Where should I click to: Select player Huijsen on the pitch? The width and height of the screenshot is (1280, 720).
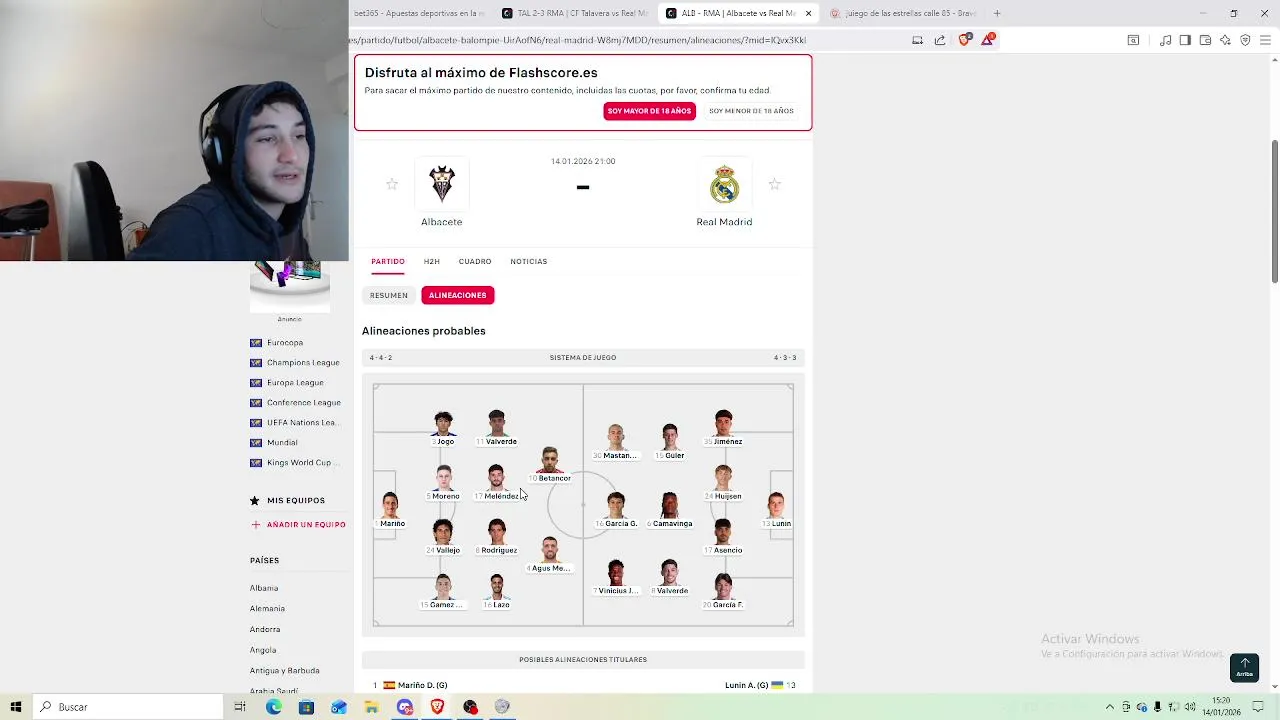point(723,483)
